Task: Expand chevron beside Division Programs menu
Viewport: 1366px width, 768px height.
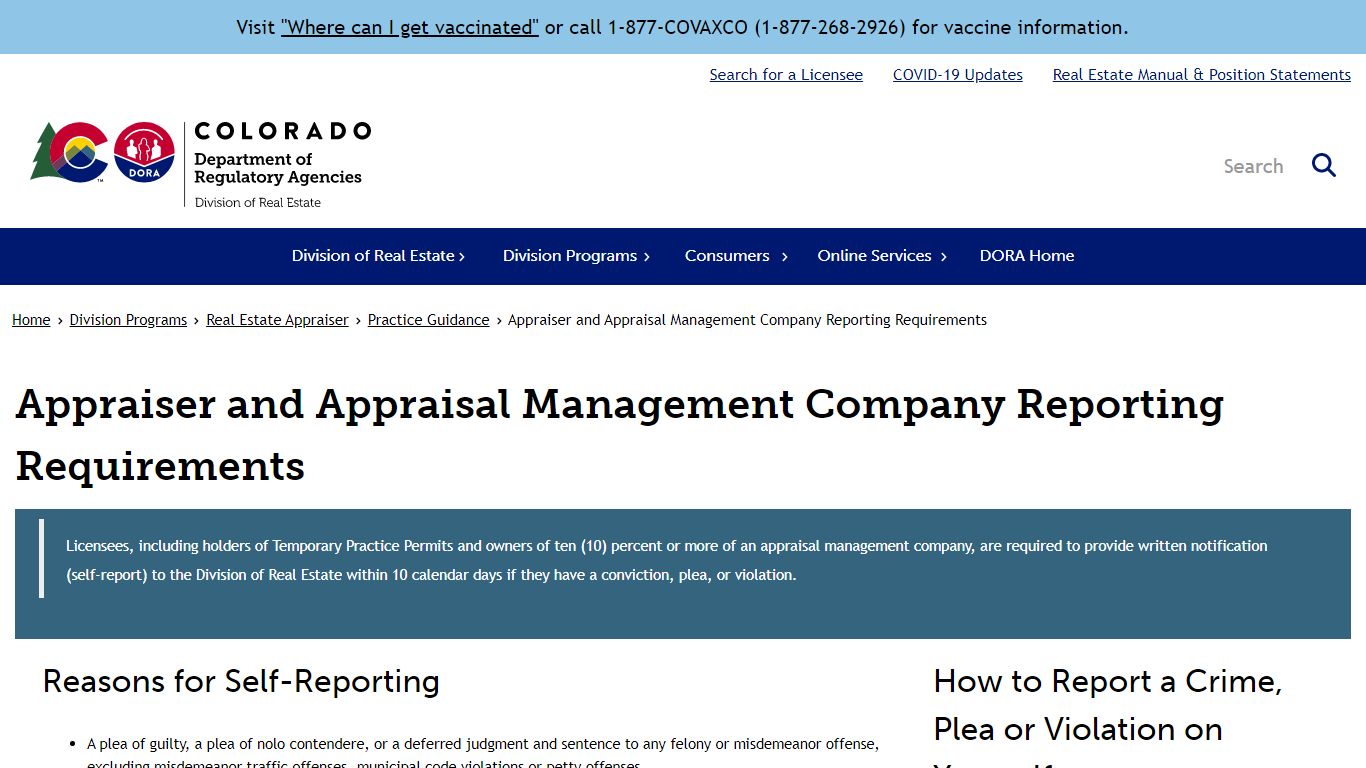Action: [647, 257]
